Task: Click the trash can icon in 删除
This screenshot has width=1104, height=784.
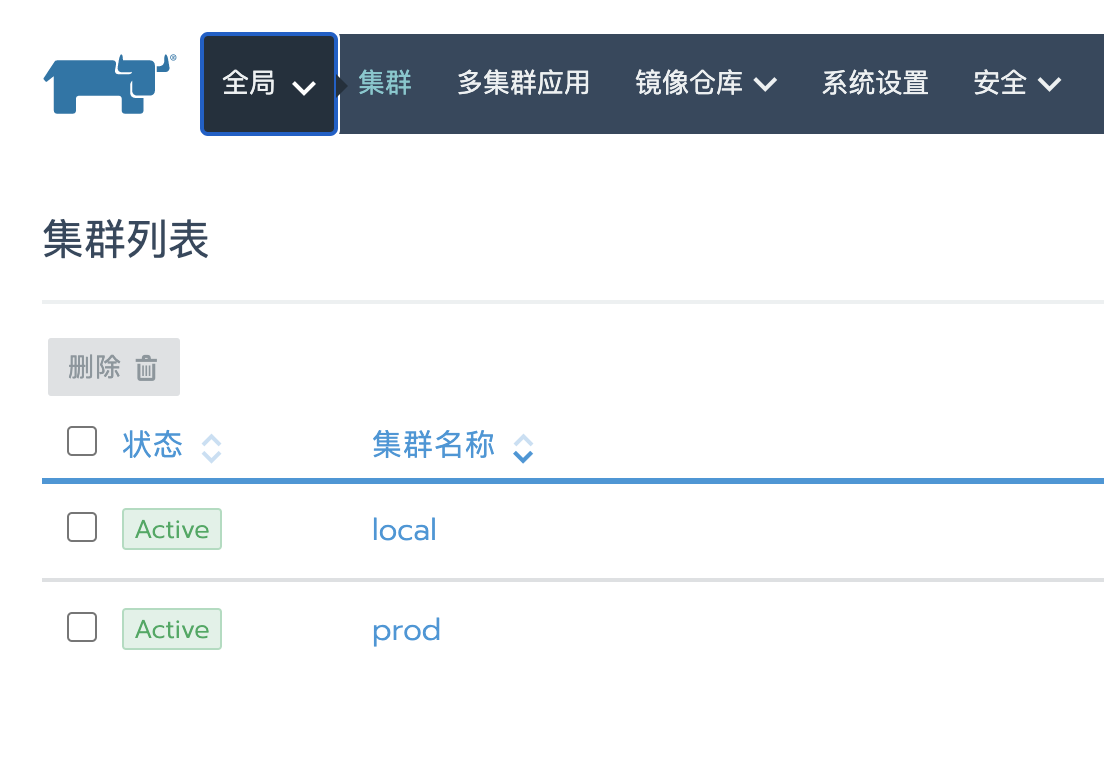Action: (x=146, y=367)
